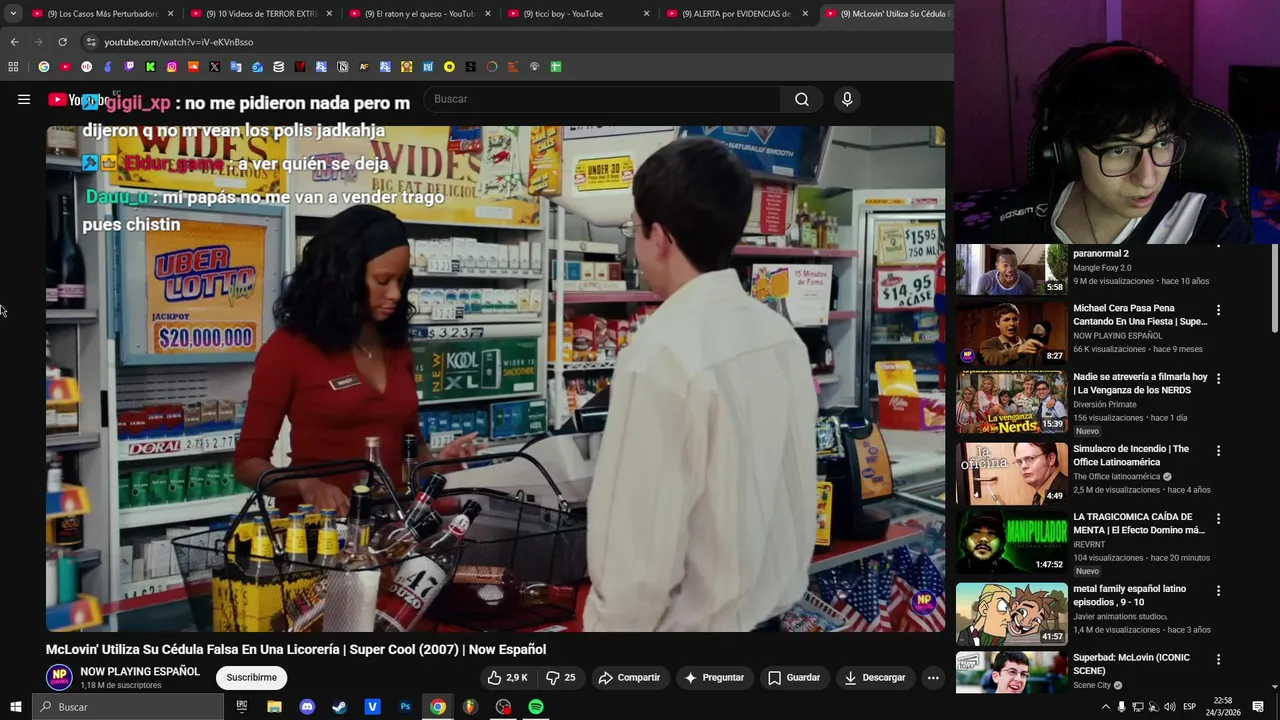Open metal family español latino video

point(1012,613)
